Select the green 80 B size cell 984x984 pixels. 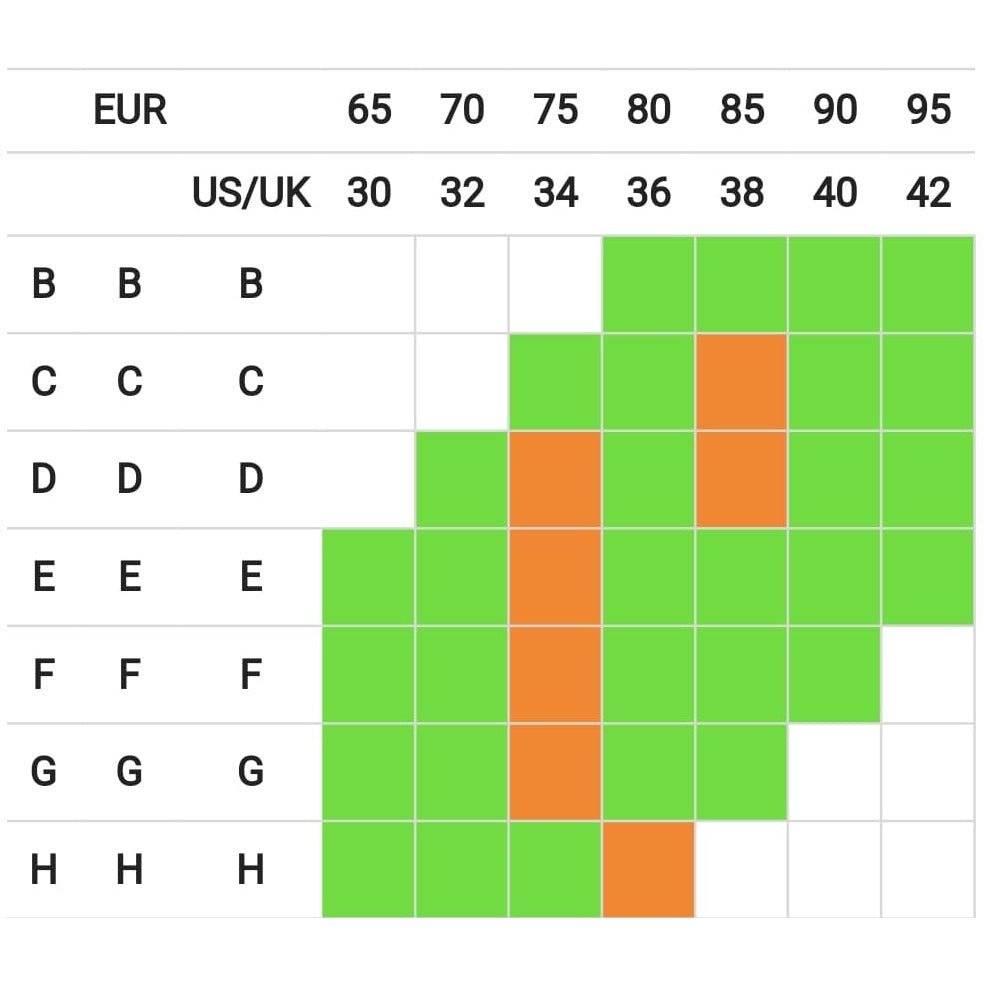(x=648, y=284)
